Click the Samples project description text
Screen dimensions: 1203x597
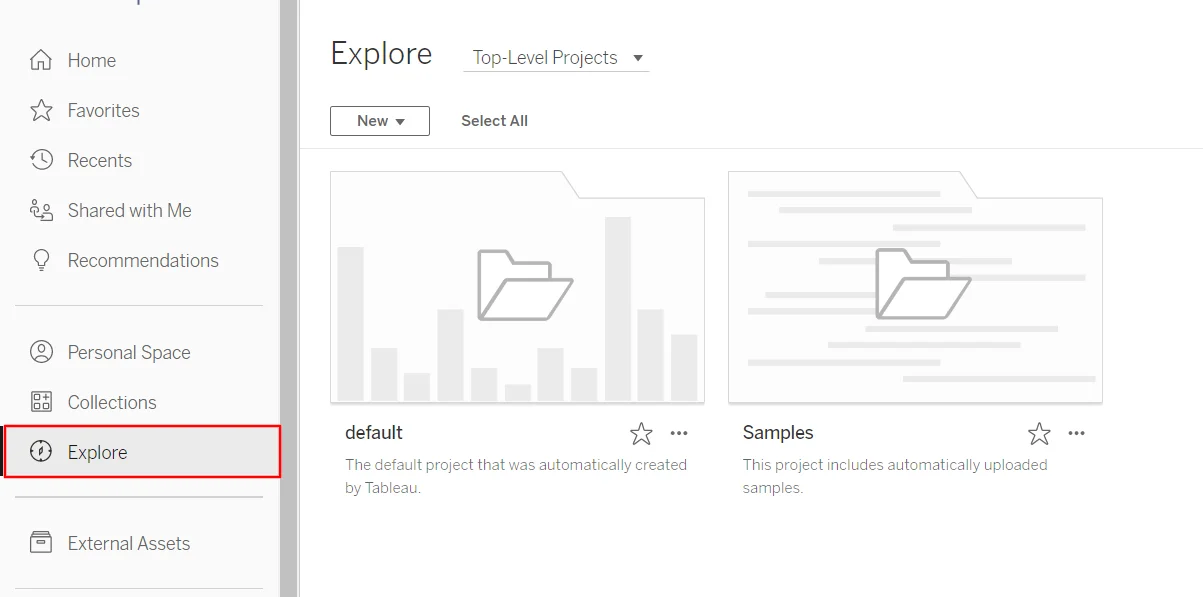tap(895, 477)
